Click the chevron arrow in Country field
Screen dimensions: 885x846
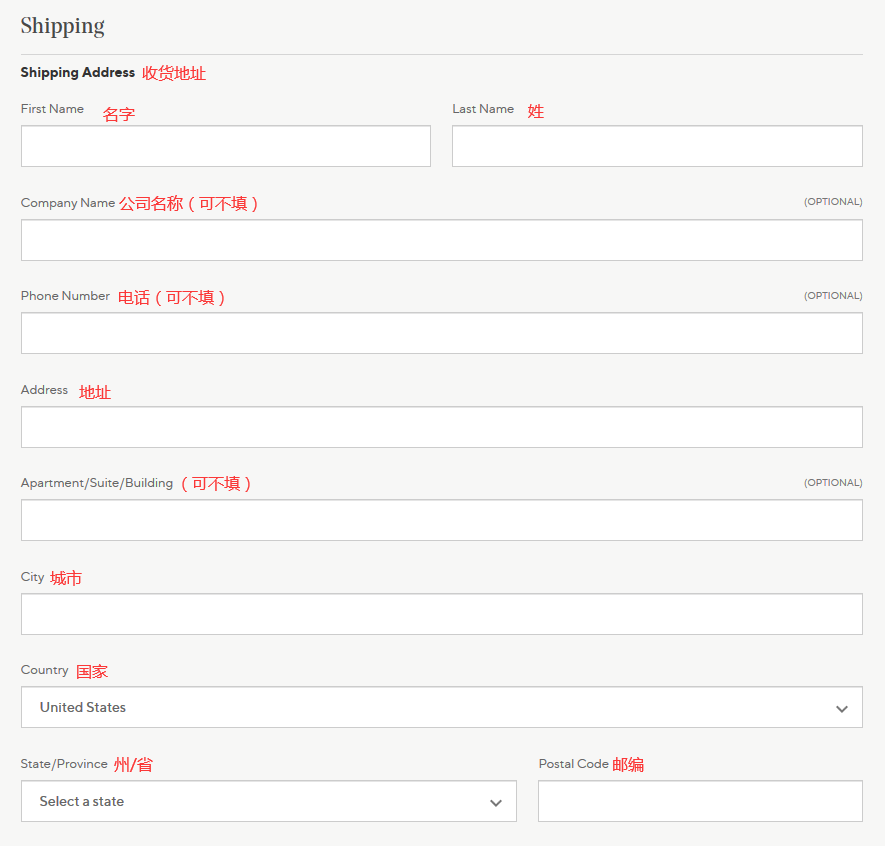point(841,709)
